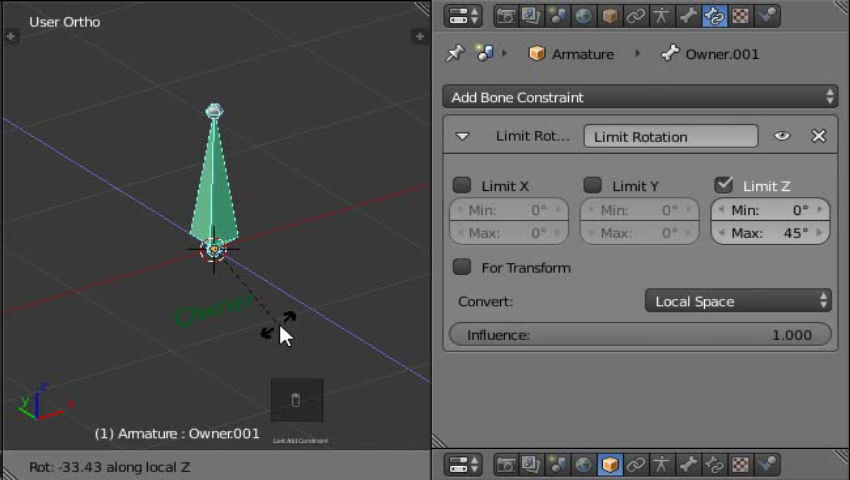The height and width of the screenshot is (480, 850).
Task: Click 'User Ortho' view label
Action: coord(65,22)
